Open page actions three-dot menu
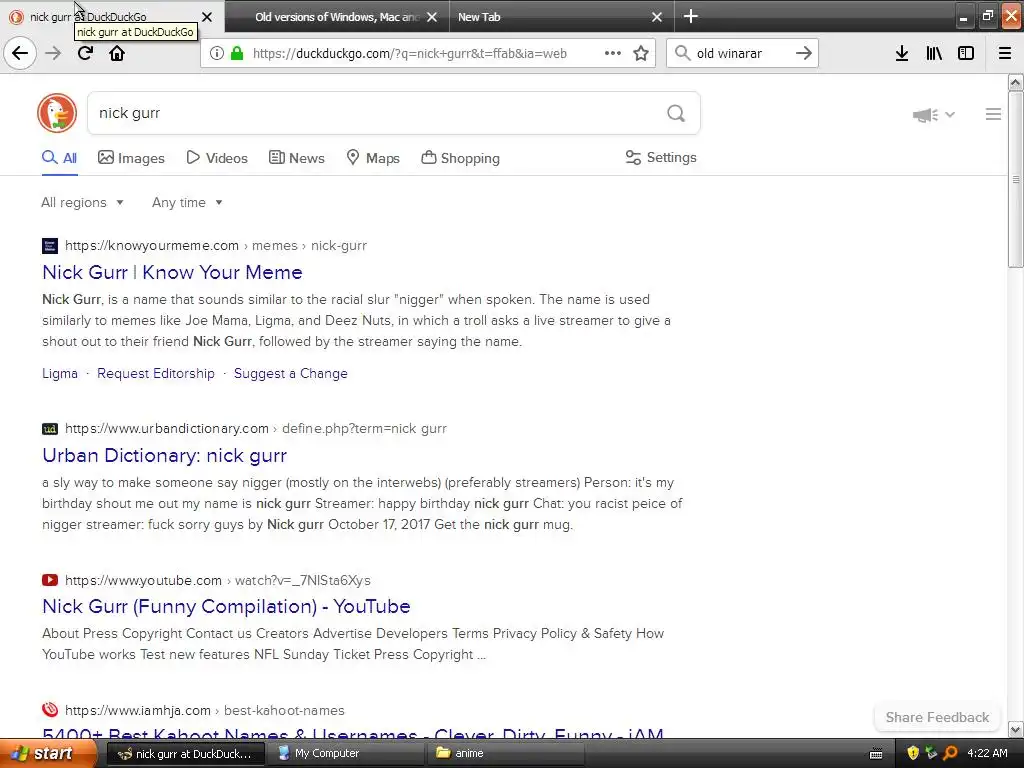1024x768 pixels. [613, 53]
